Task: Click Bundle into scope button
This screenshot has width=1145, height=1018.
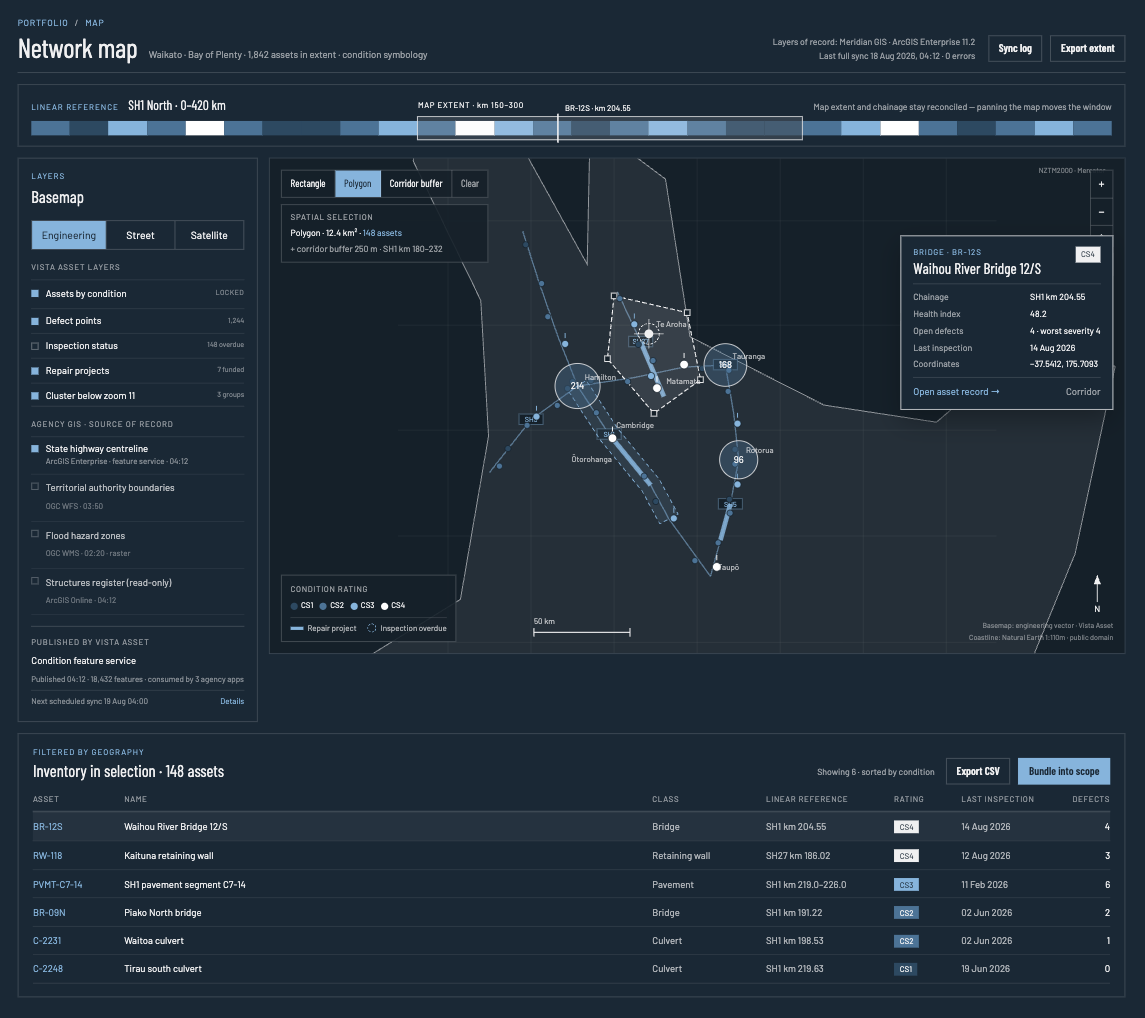Action: tap(1063, 771)
